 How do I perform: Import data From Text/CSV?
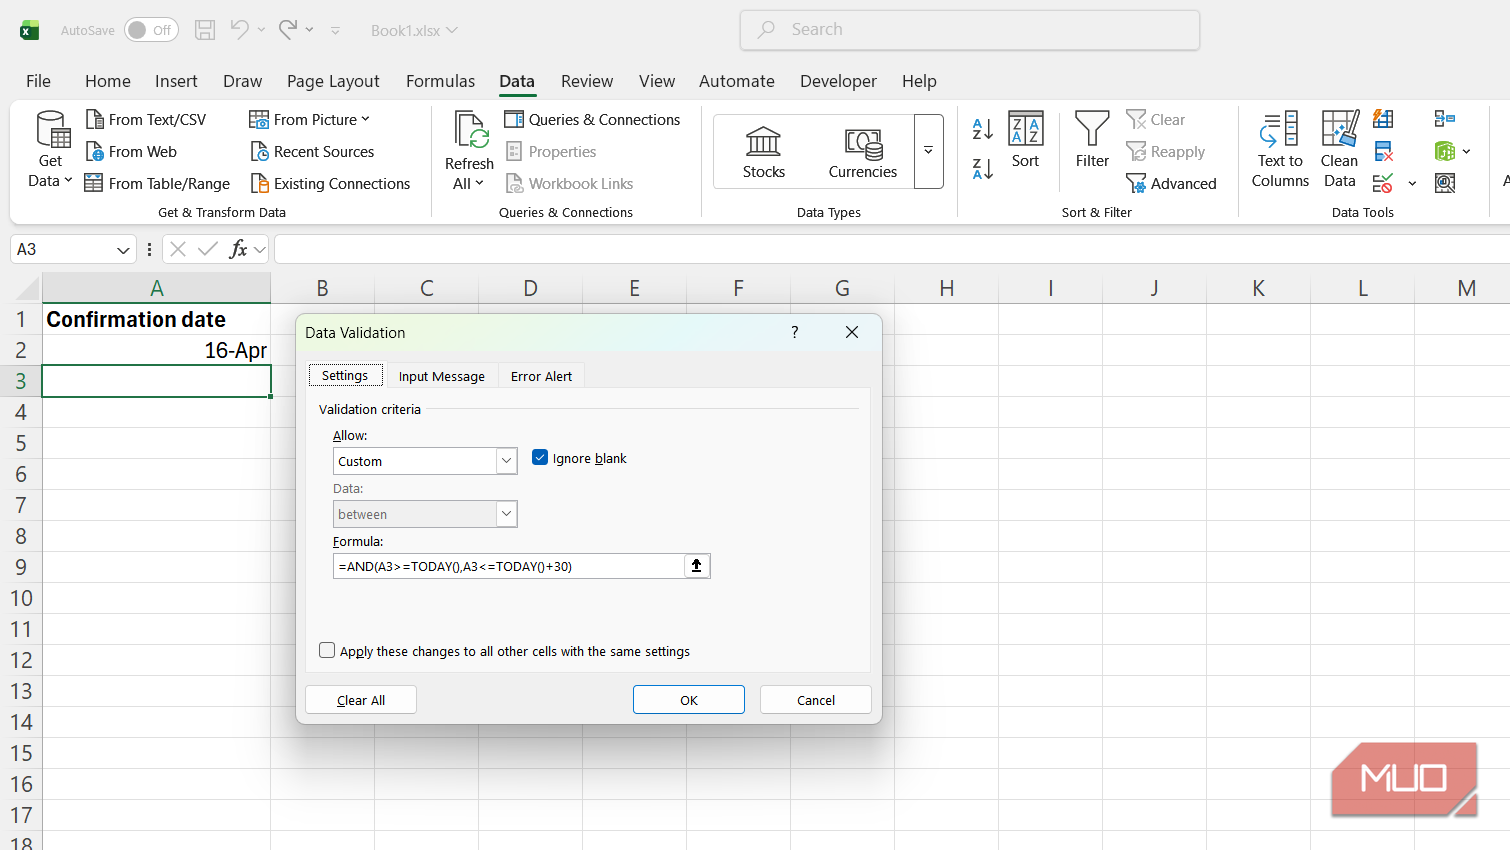146,120
